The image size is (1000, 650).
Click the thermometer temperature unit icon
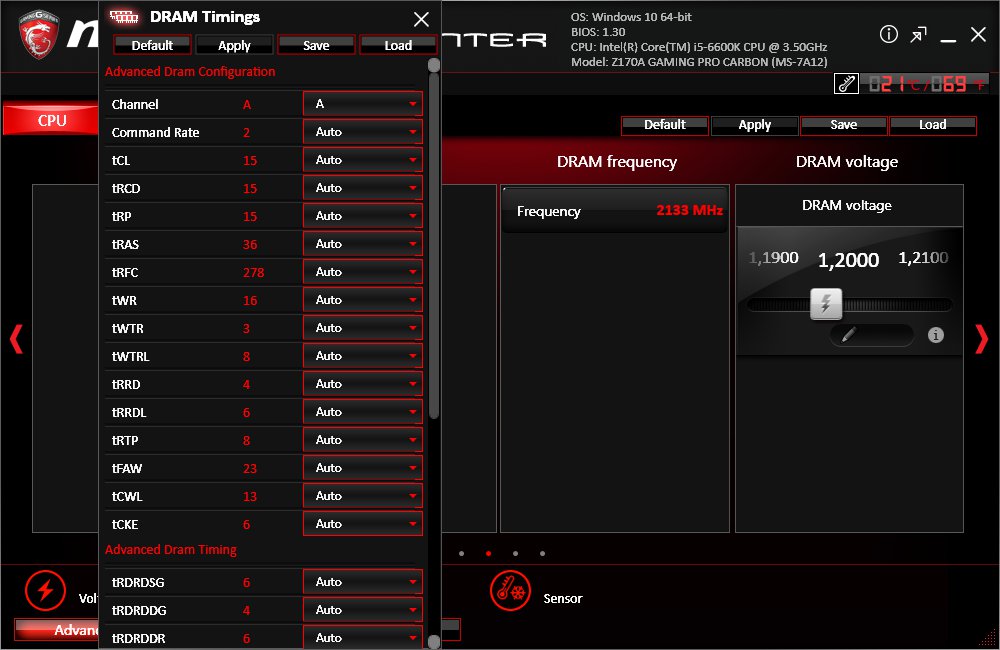coord(846,84)
